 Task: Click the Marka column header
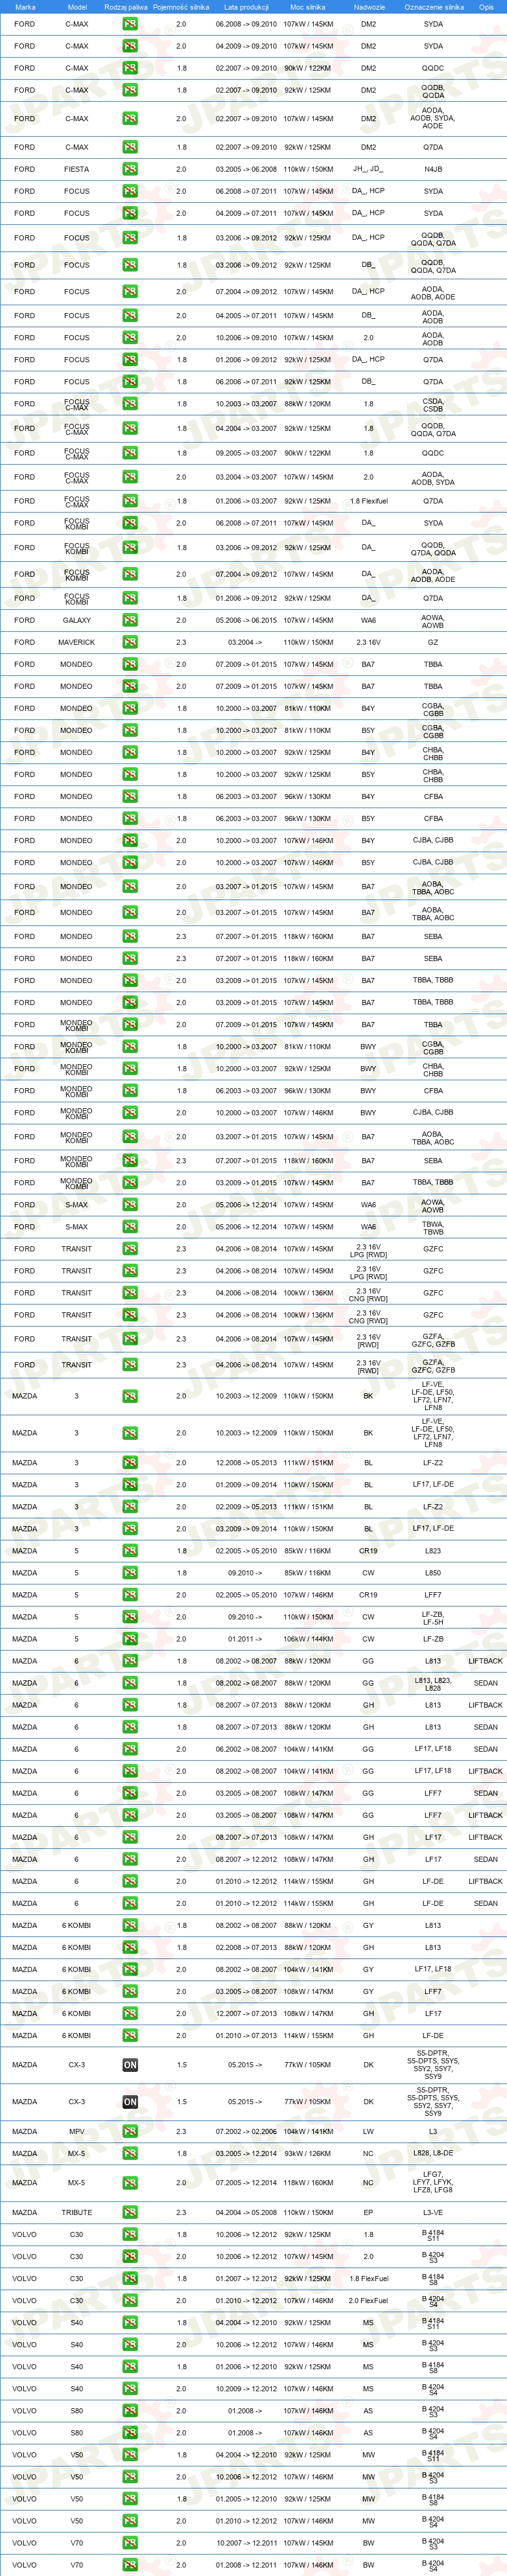tap(25, 7)
